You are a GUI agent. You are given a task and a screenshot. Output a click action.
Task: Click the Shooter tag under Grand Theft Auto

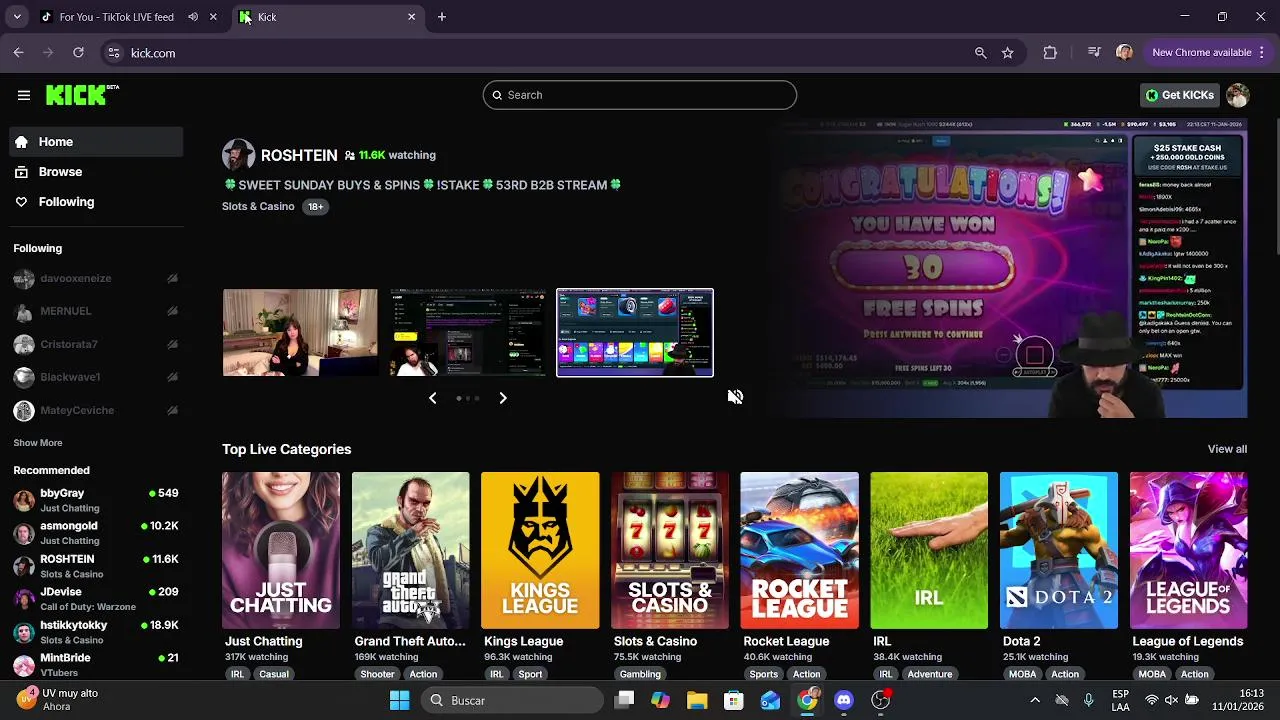coord(377,674)
